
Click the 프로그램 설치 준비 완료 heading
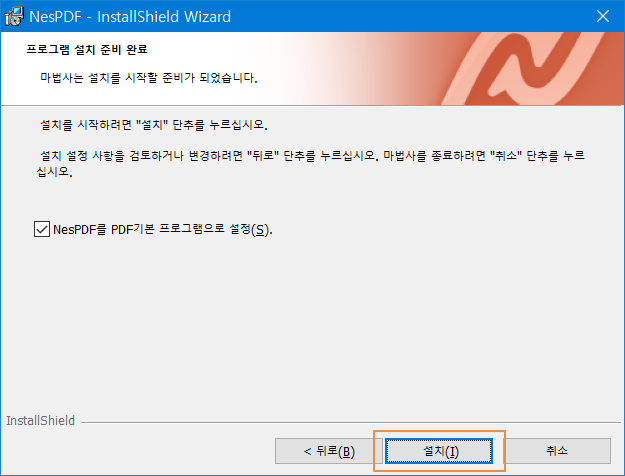point(87,49)
